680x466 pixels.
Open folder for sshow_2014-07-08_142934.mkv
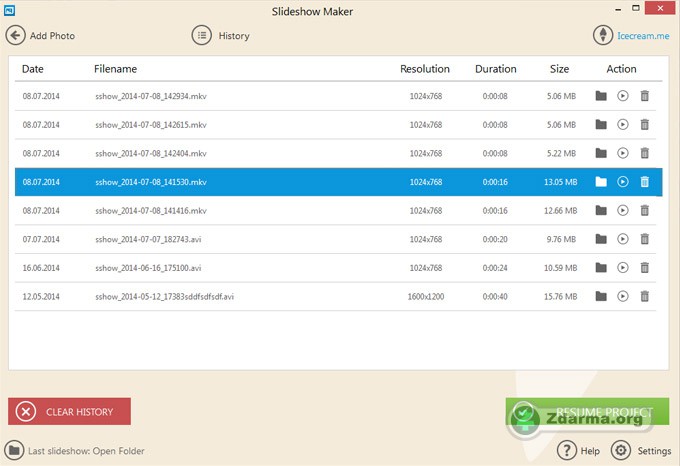pyautogui.click(x=601, y=96)
